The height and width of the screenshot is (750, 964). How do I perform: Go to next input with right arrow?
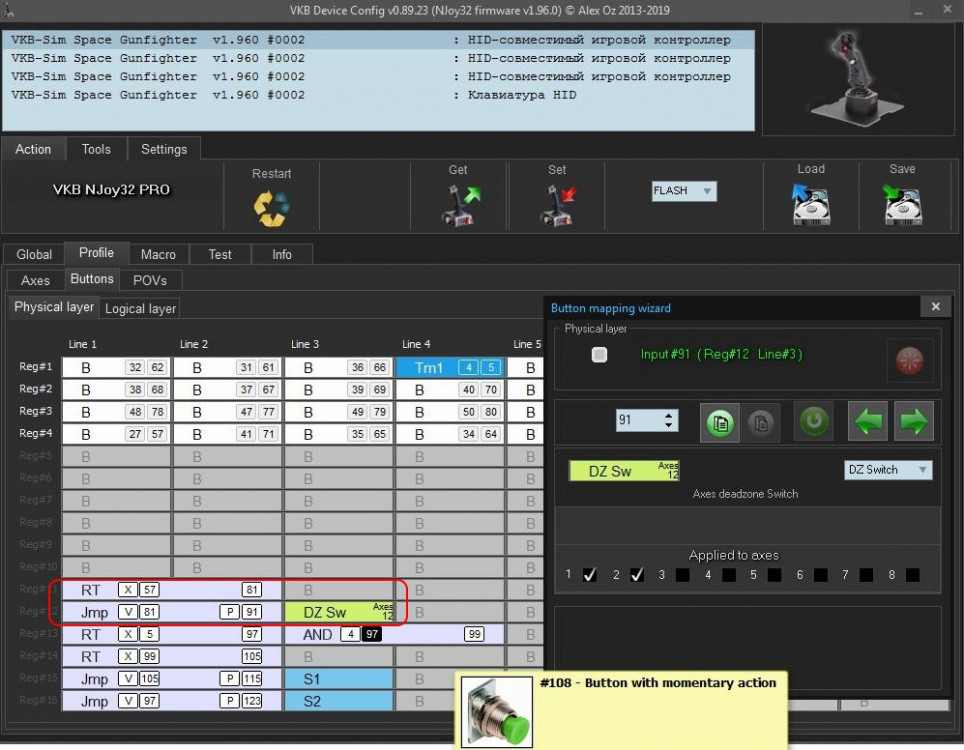914,421
